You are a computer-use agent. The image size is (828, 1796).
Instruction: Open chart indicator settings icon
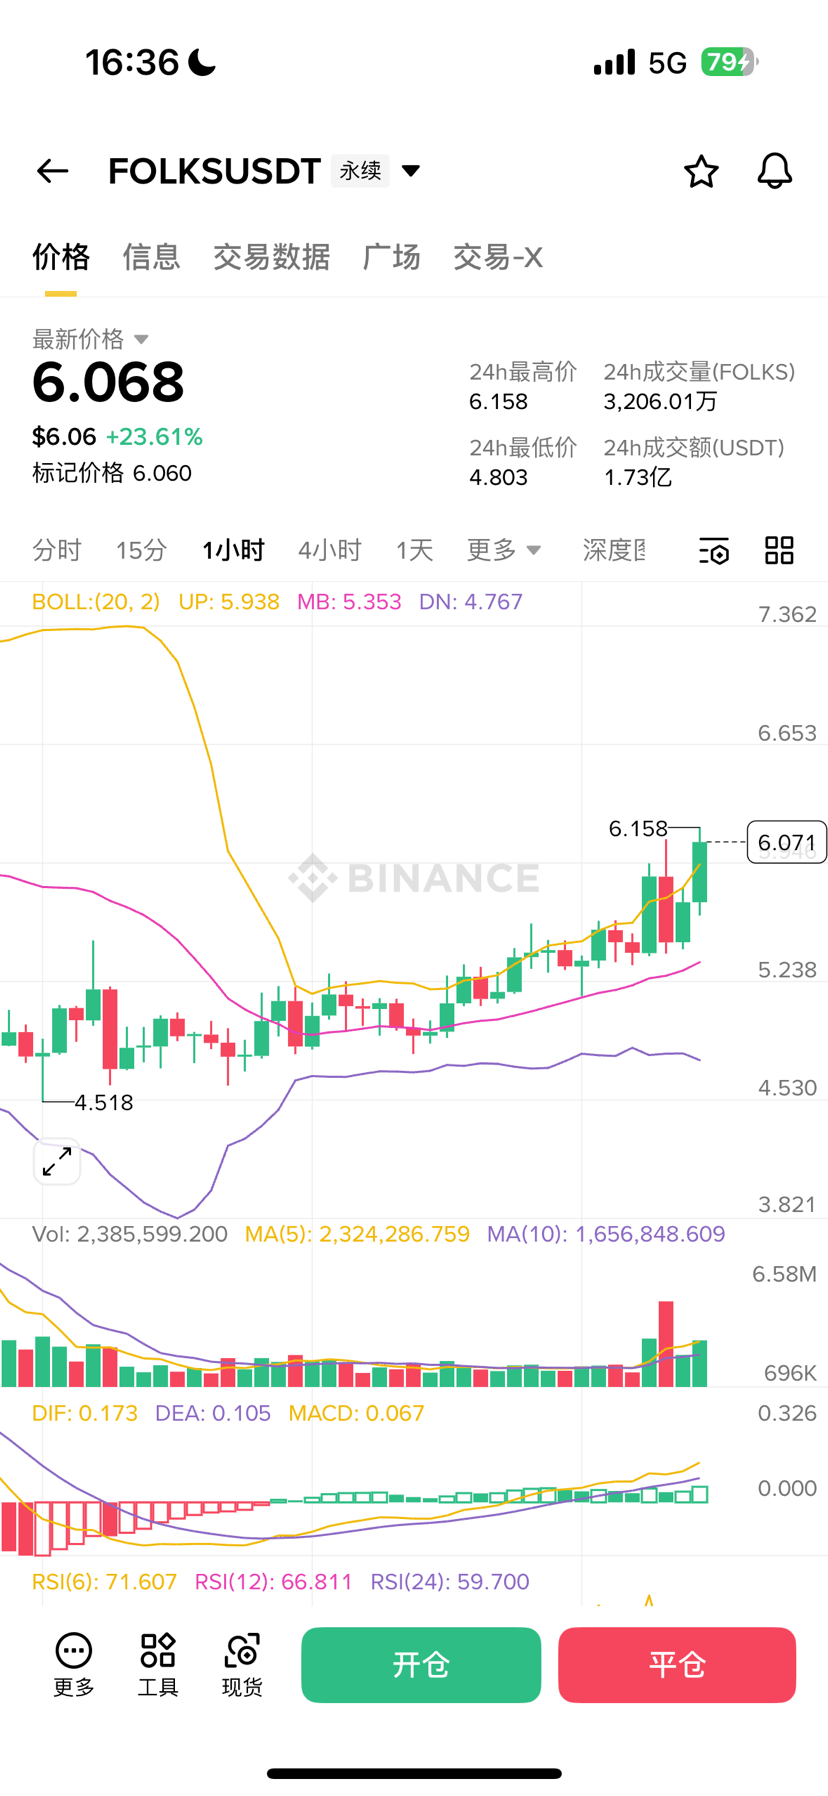click(x=714, y=550)
